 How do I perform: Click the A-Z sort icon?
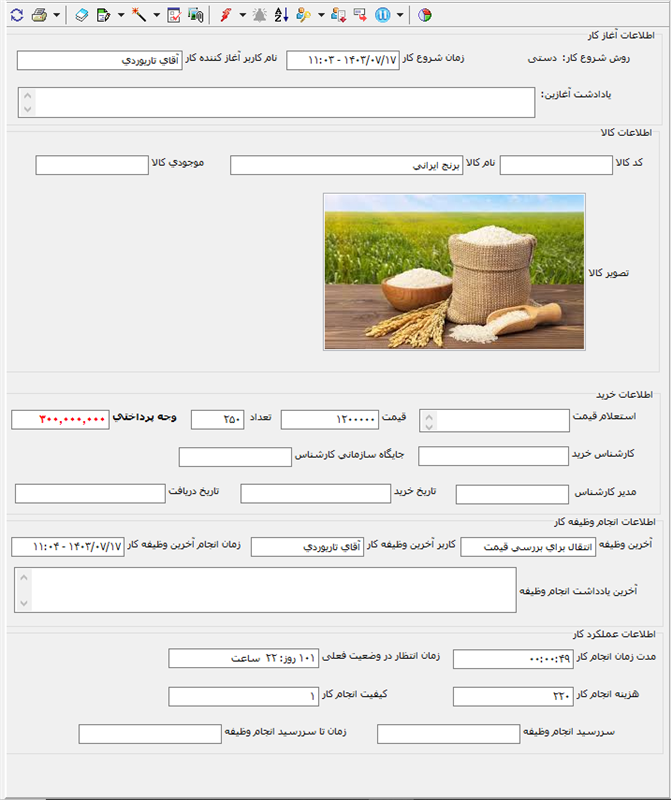click(281, 15)
